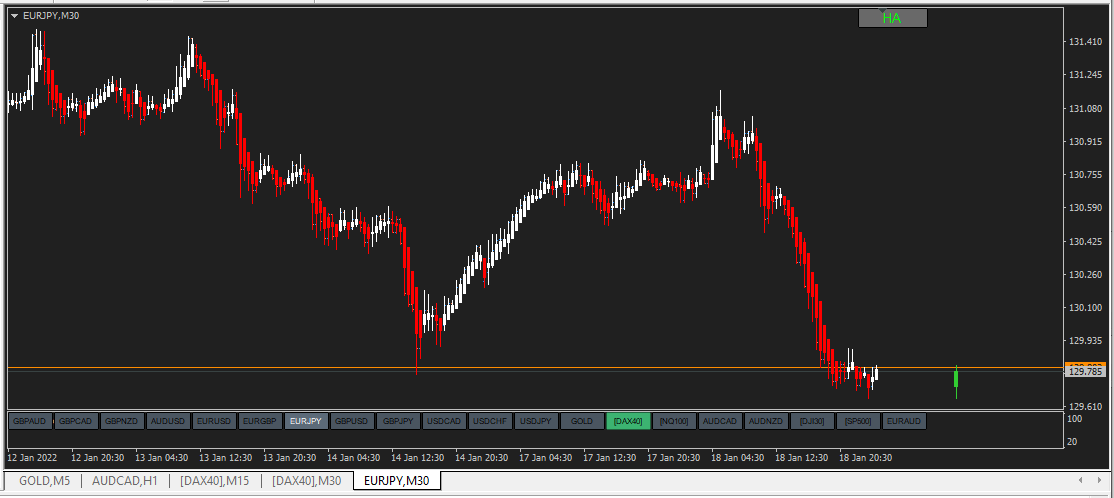The height and width of the screenshot is (498, 1114).
Task: Open the EURJPY,M30 chart title dropdown arrow
Action: [x=14, y=16]
